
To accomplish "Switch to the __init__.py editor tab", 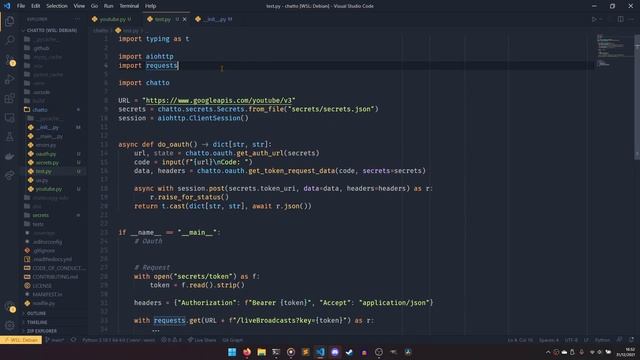I will click(x=215, y=19).
